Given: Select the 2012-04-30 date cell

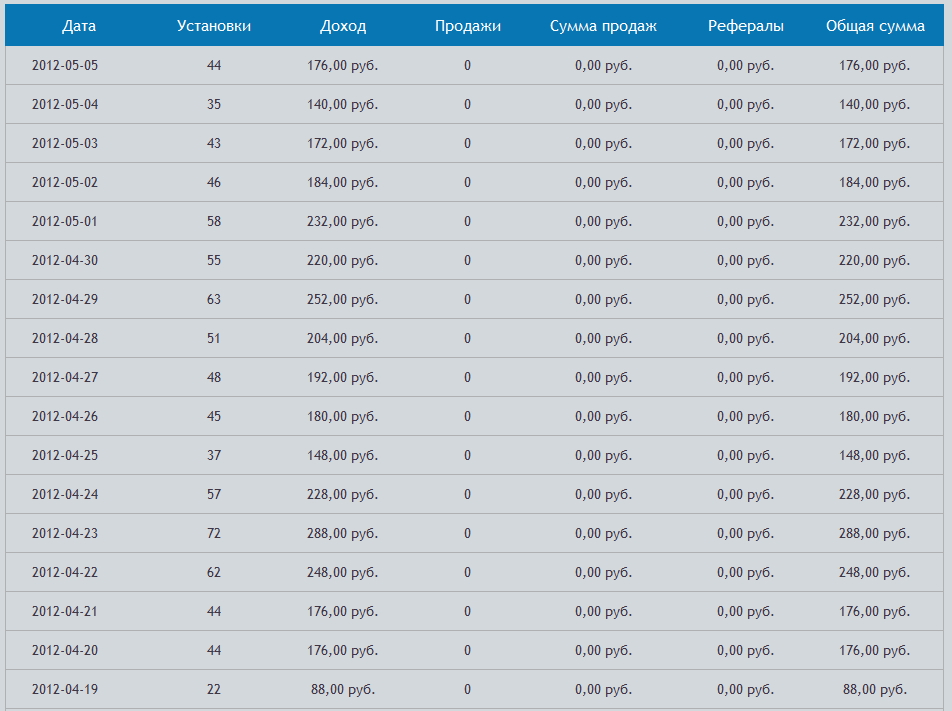Looking at the screenshot, I should coord(65,260).
